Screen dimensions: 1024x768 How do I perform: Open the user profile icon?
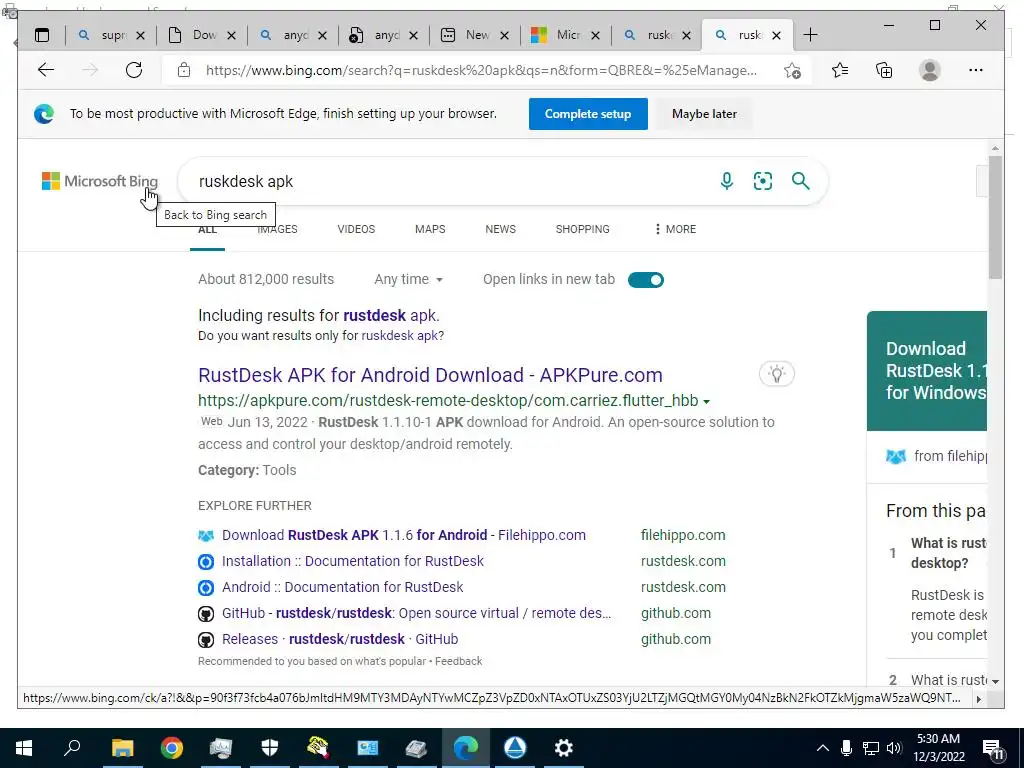[929, 70]
